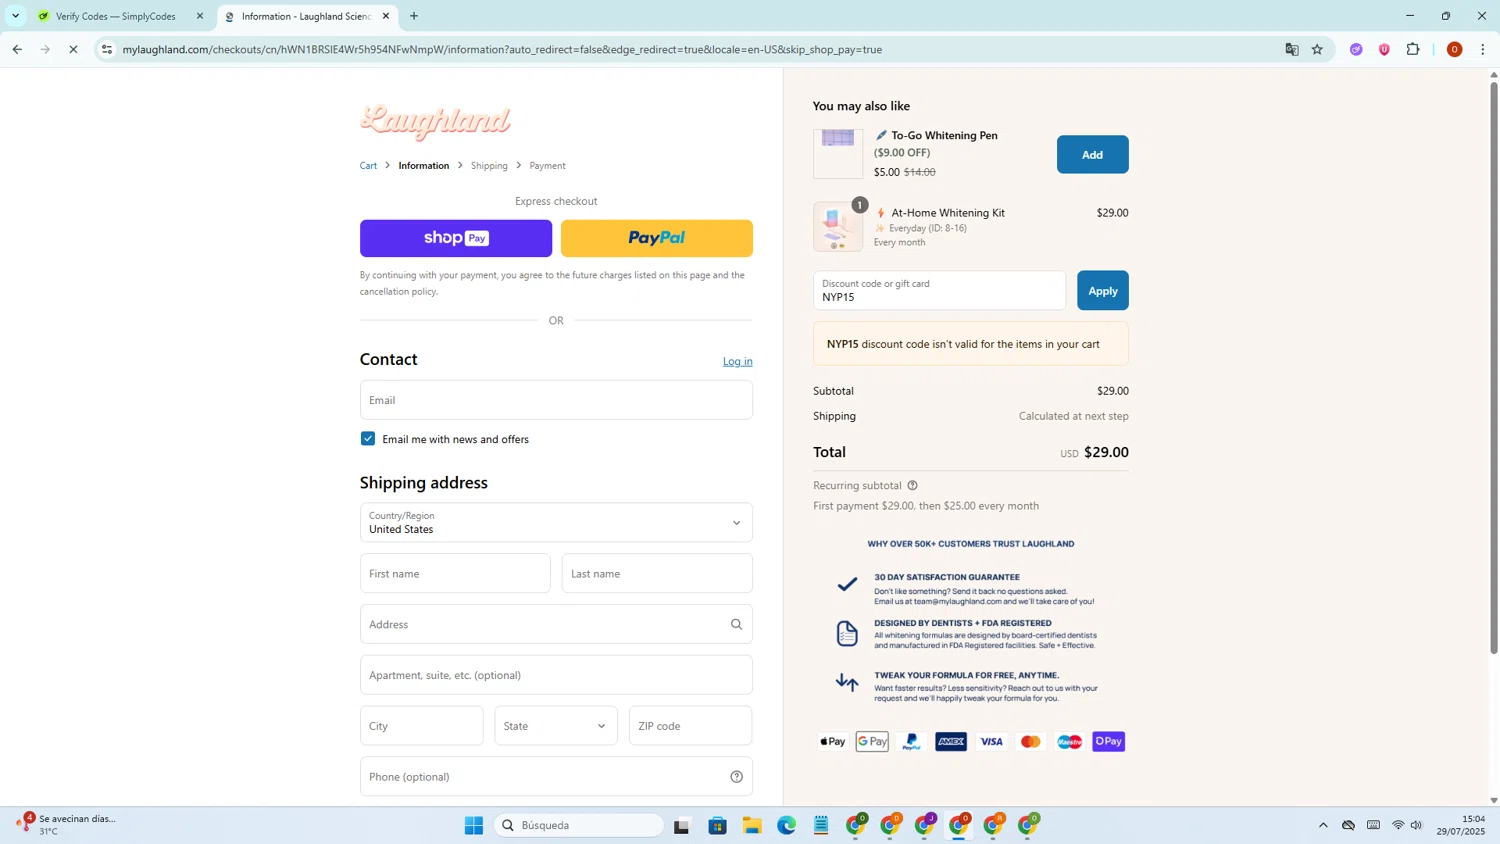Pay with the PayPal express button

(657, 238)
